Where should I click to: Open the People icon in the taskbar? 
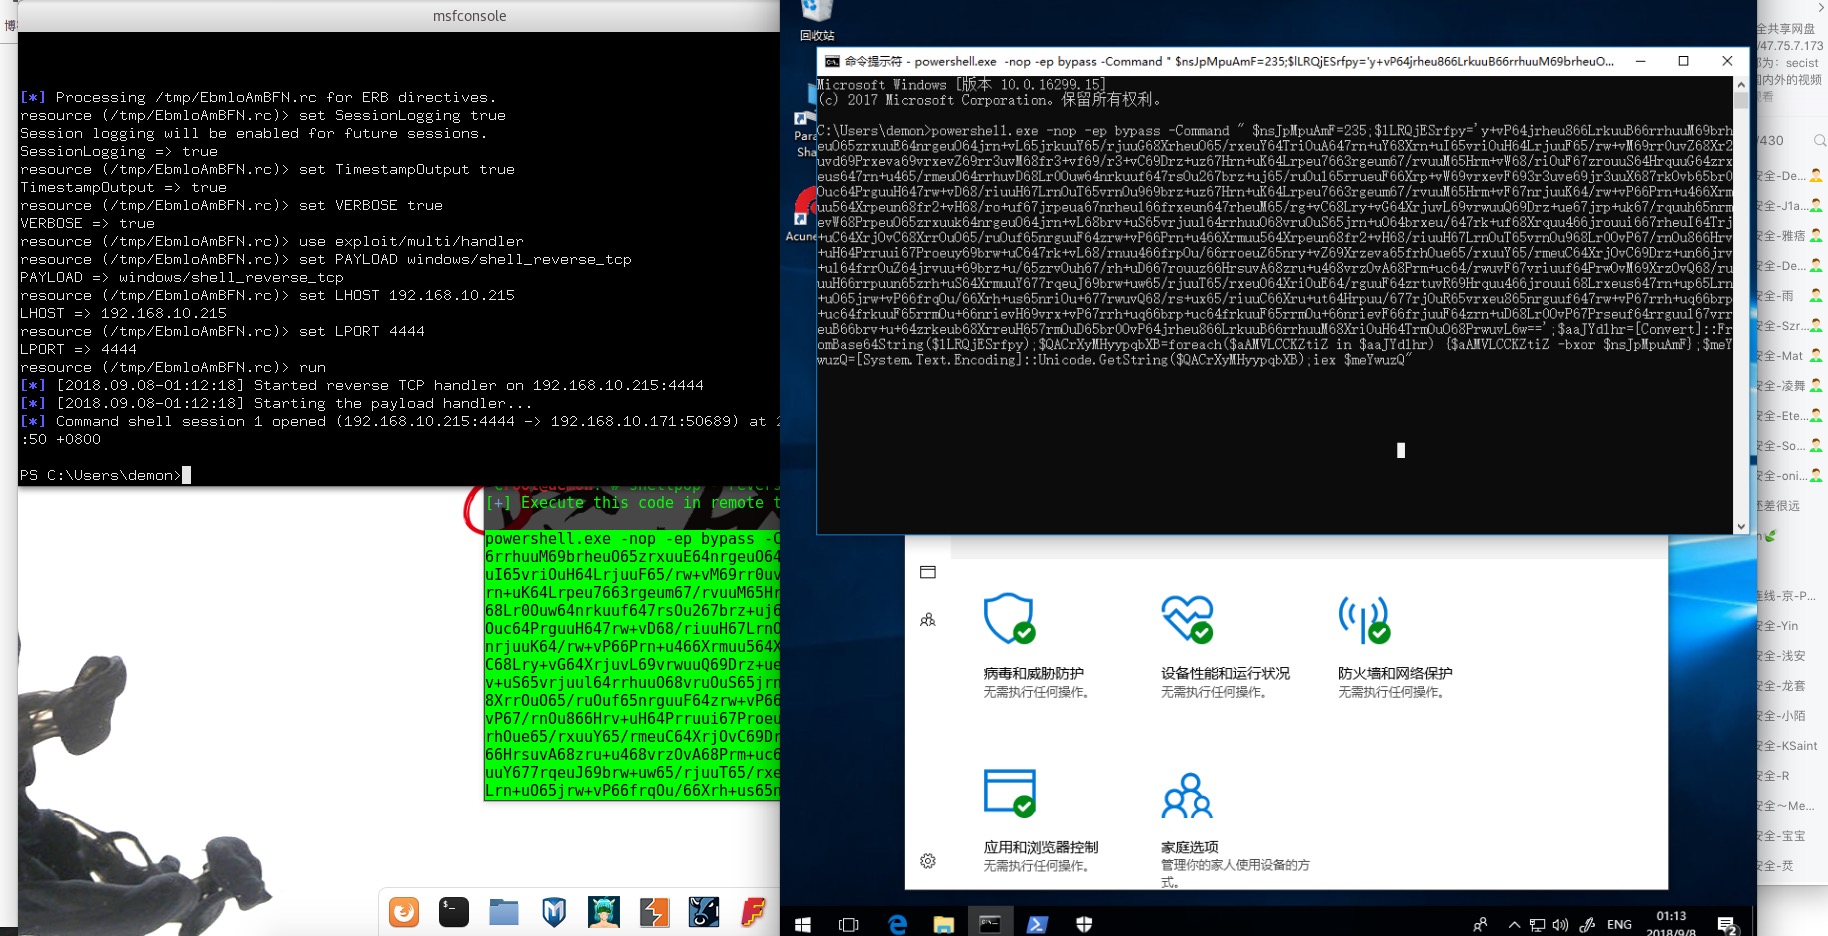[1480, 924]
